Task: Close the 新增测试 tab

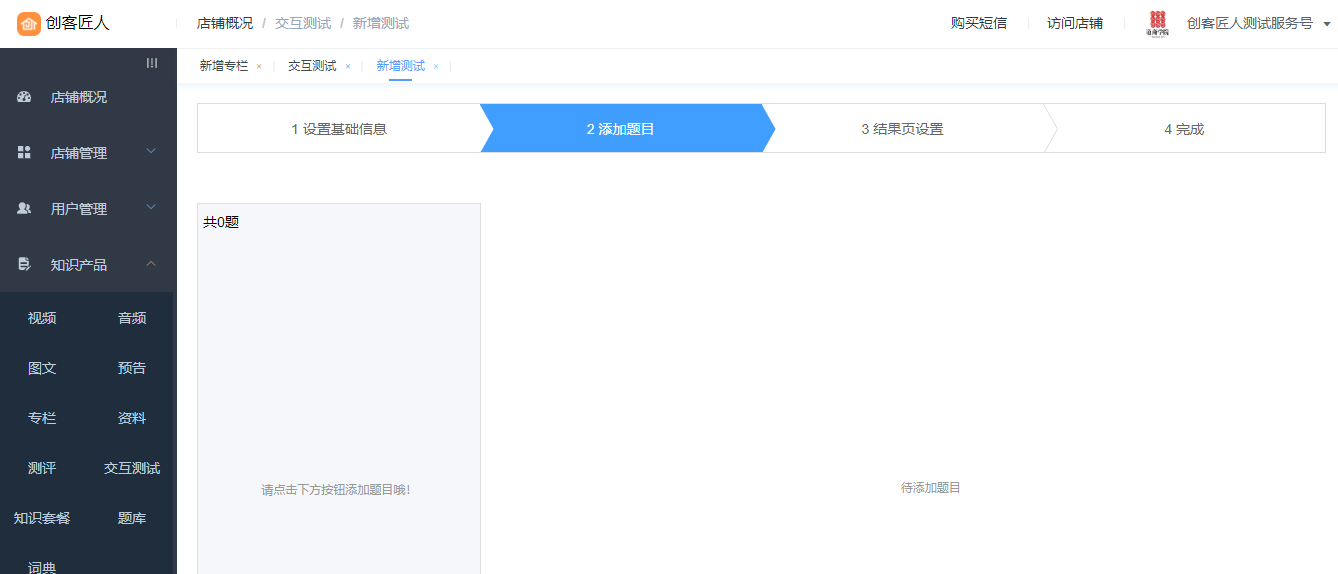Action: [436, 67]
